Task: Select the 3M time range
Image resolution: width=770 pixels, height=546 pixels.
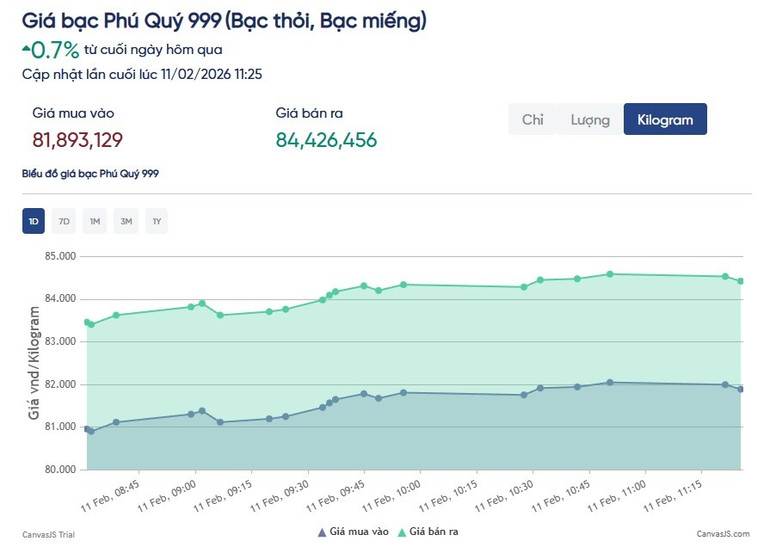Action: (126, 221)
